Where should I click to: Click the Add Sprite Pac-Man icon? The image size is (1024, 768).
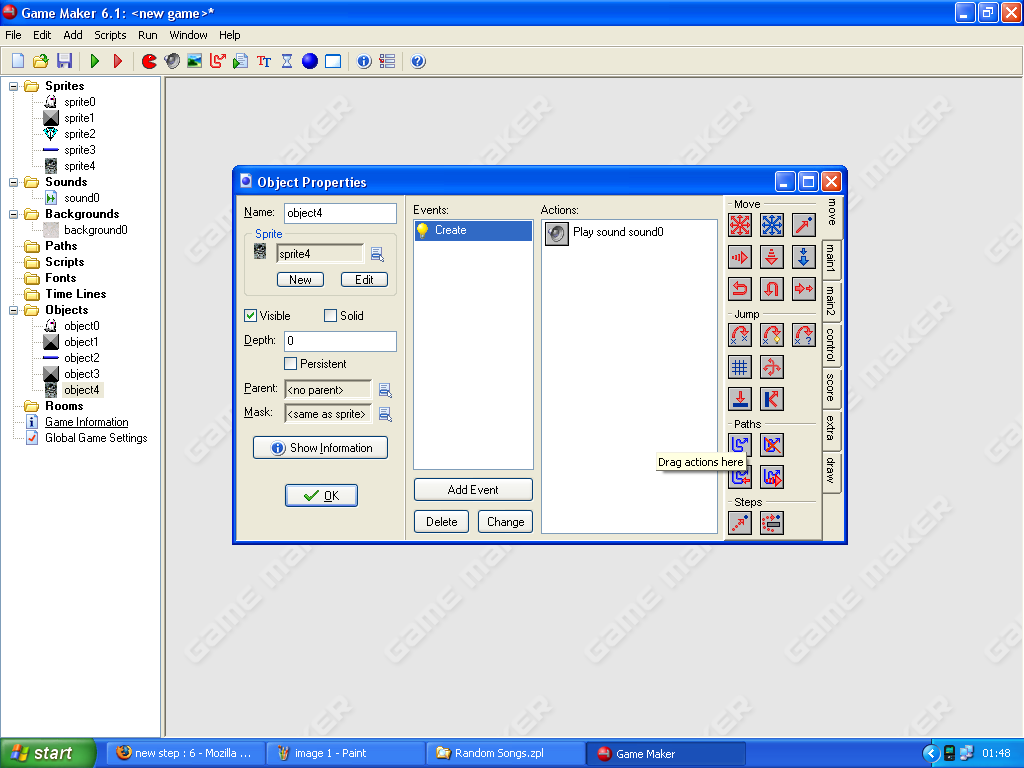(x=149, y=61)
